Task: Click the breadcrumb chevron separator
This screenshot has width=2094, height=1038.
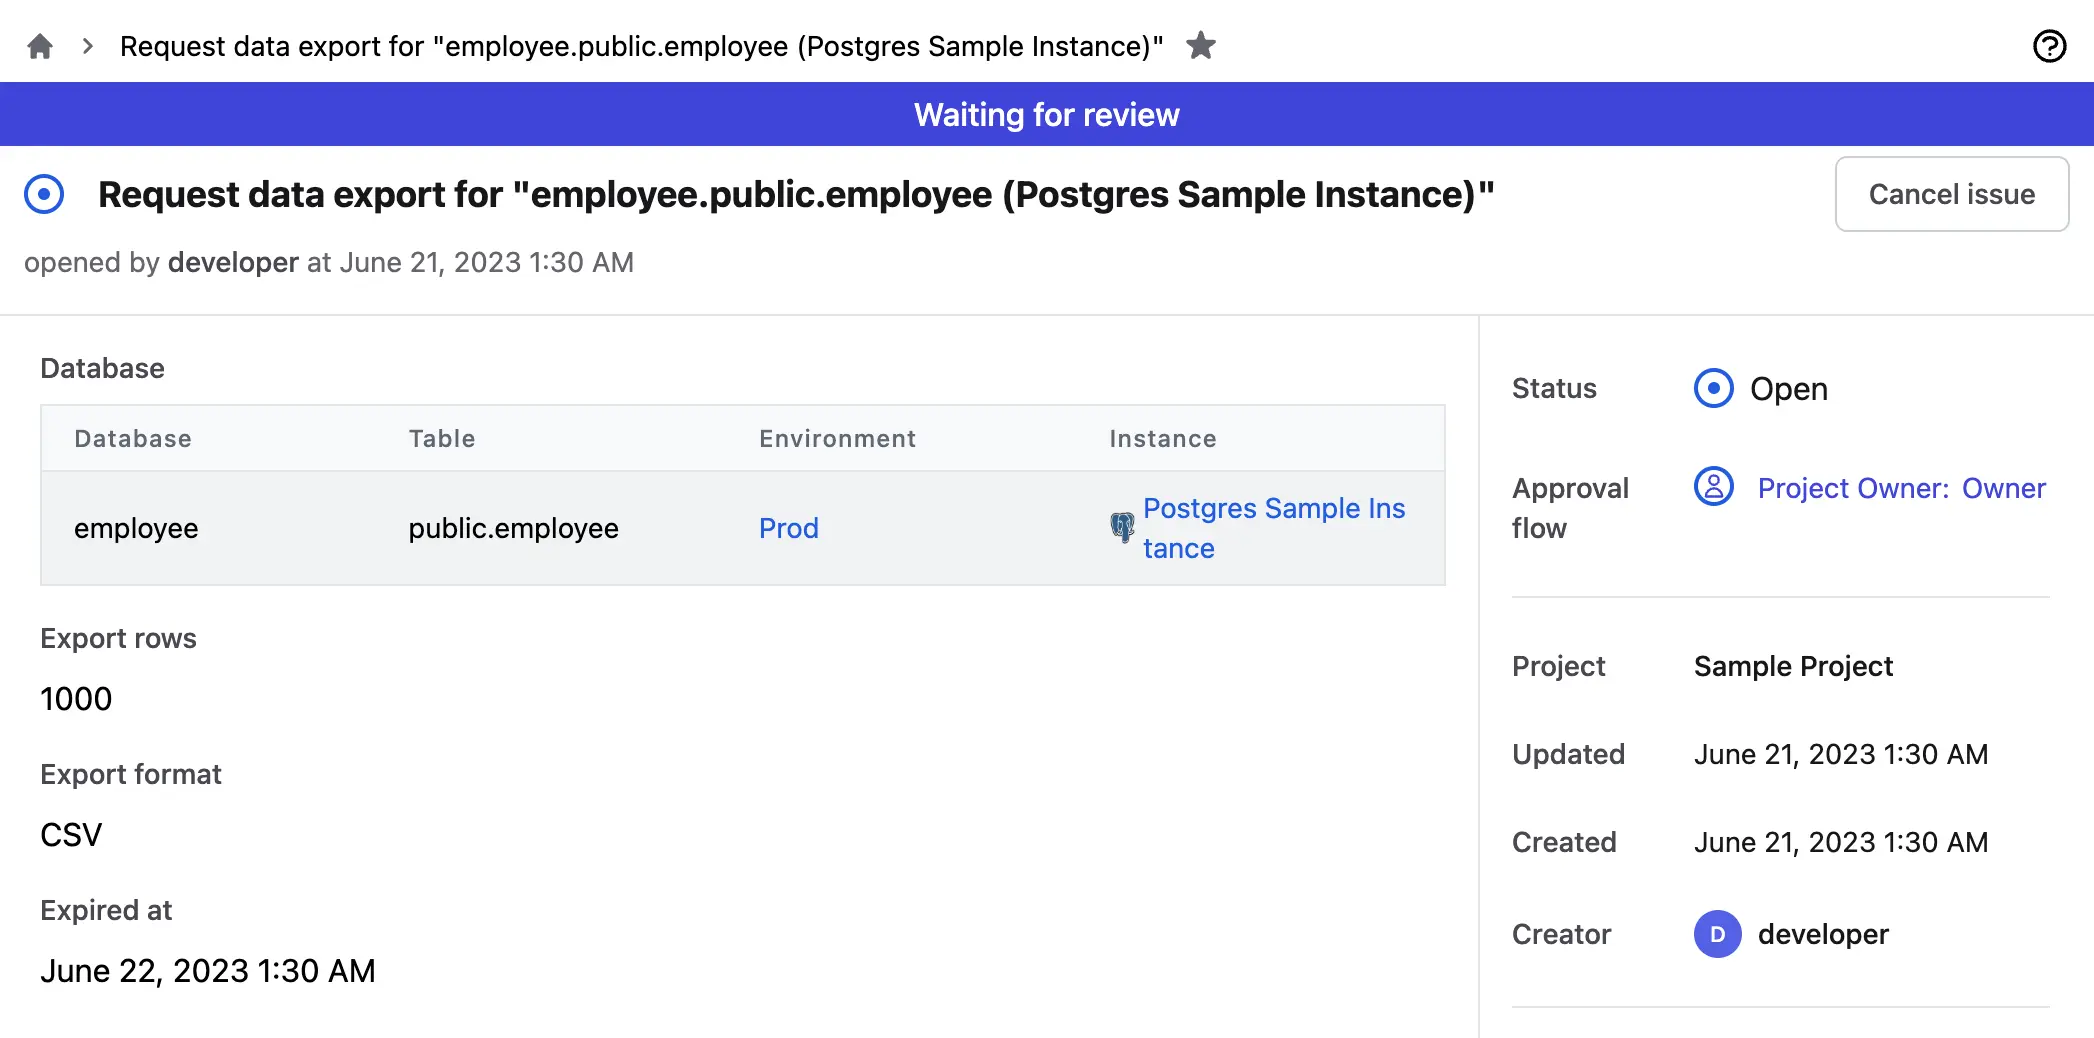Action: pyautogui.click(x=88, y=46)
